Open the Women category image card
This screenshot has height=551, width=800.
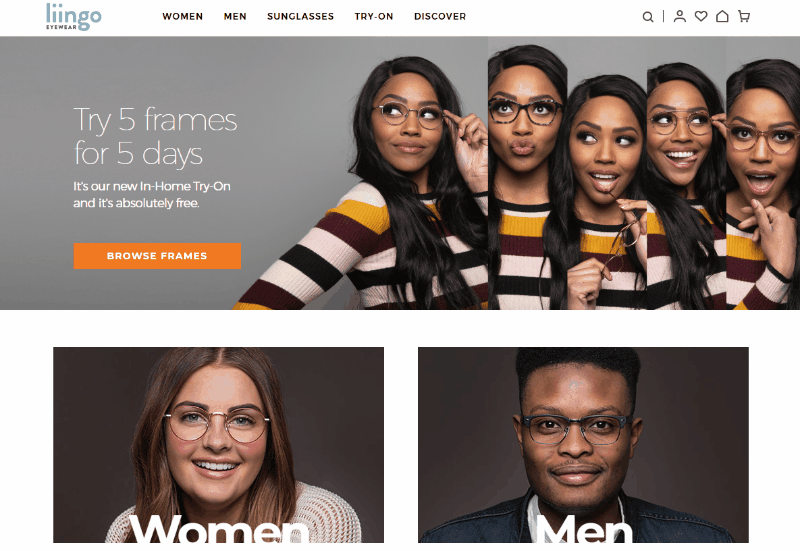[x=218, y=445]
